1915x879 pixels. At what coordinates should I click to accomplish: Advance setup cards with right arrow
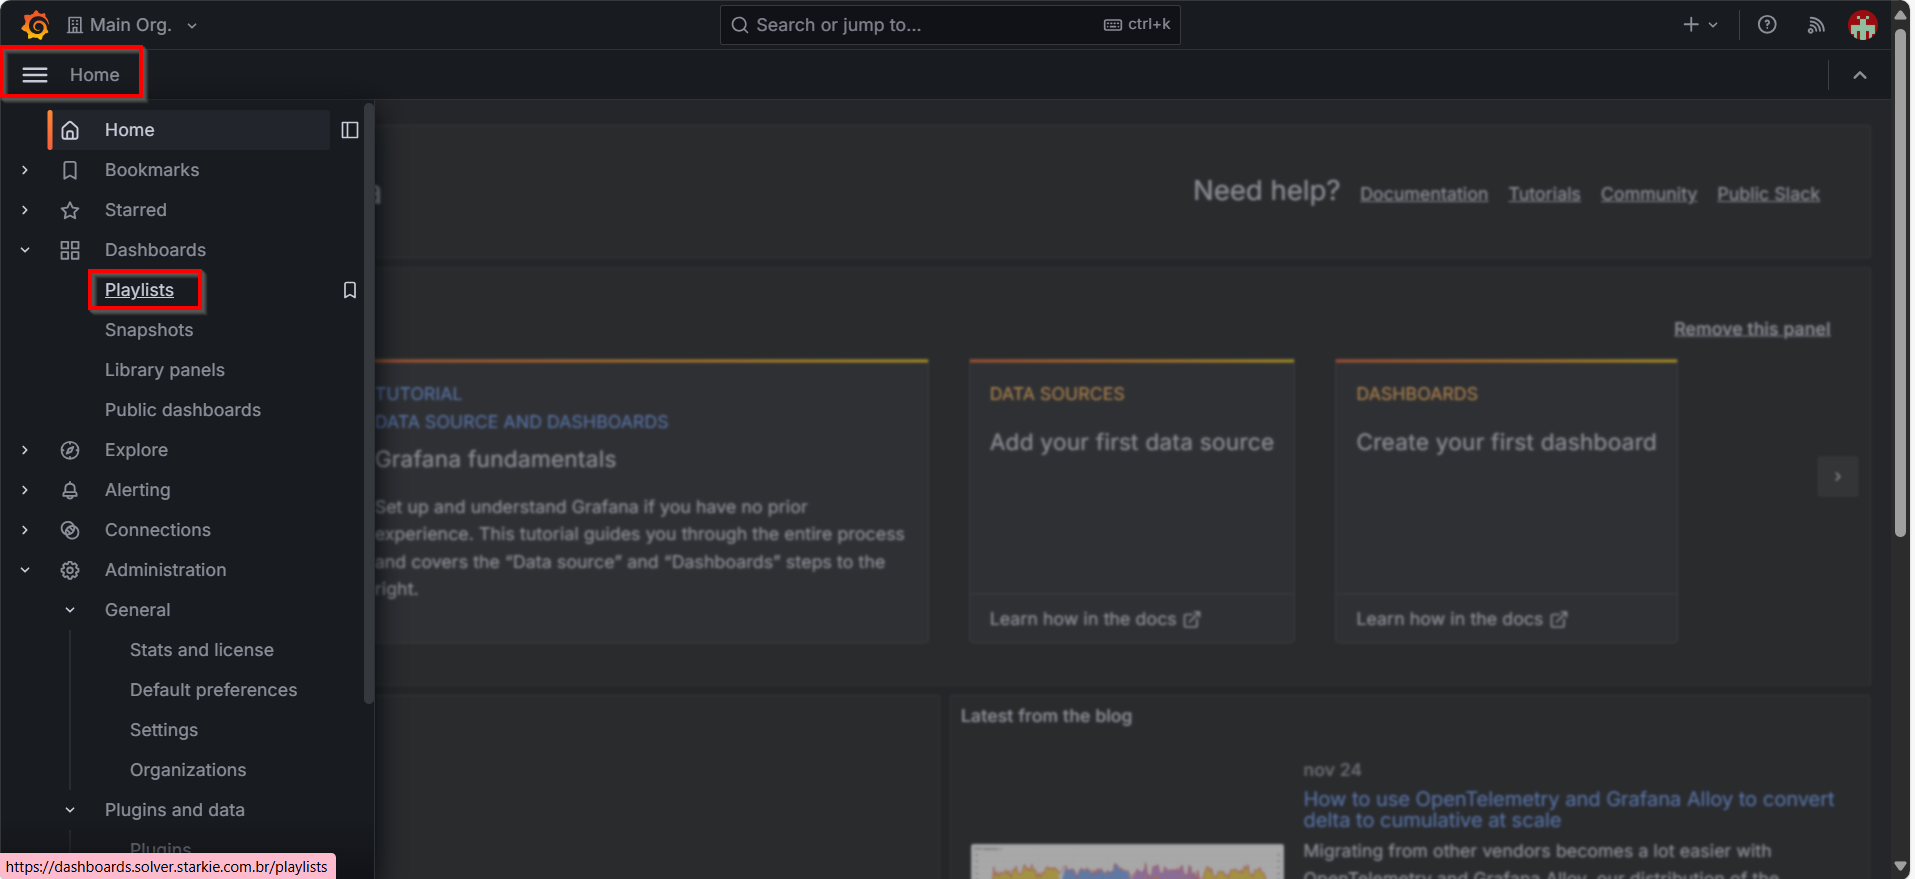1838,477
